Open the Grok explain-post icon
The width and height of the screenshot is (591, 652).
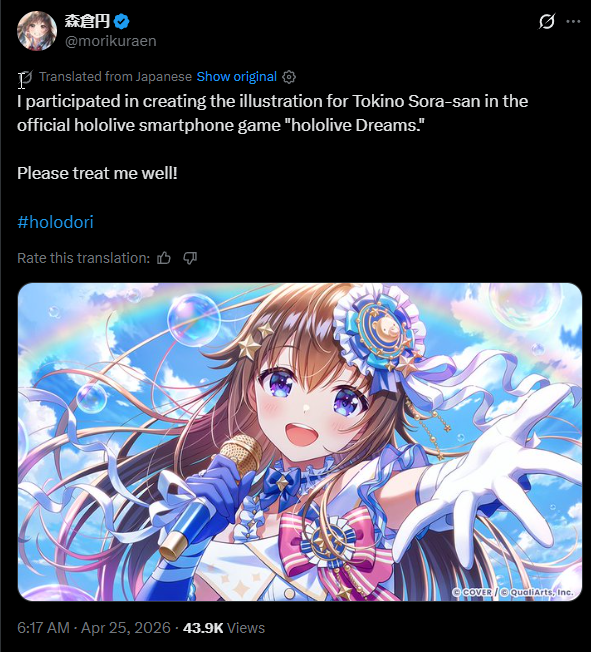point(546,21)
